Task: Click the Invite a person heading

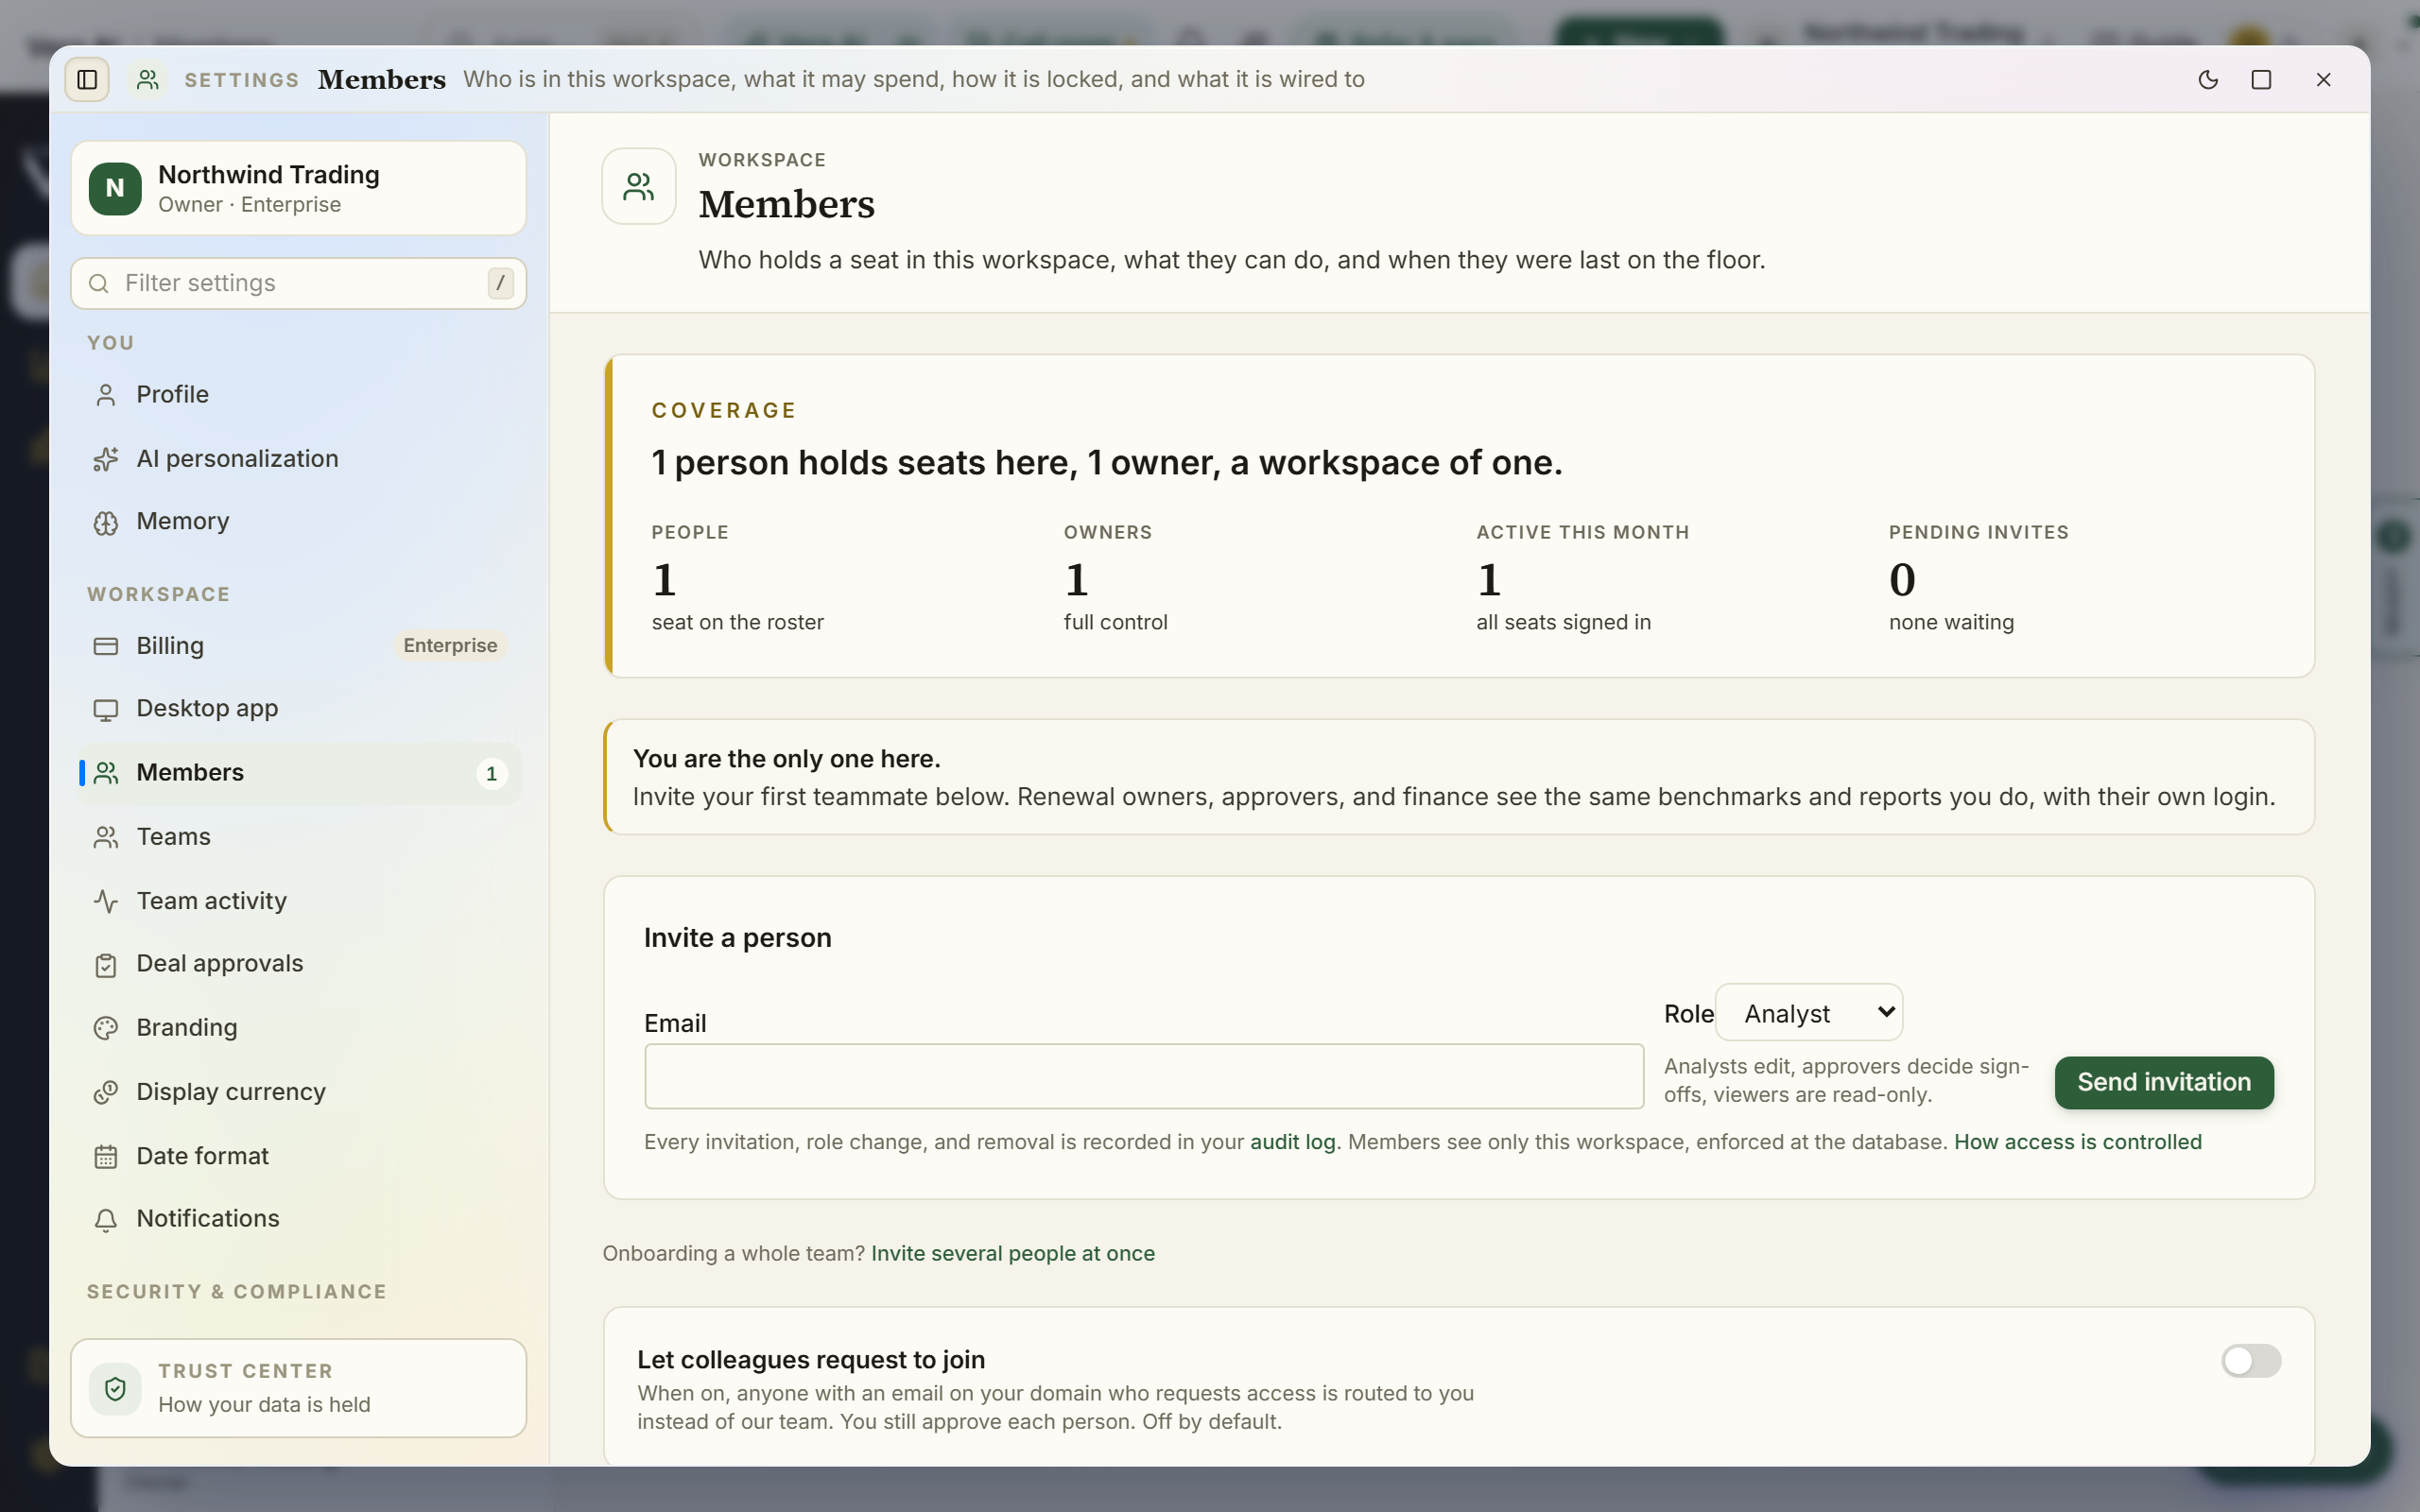Action: (x=738, y=938)
